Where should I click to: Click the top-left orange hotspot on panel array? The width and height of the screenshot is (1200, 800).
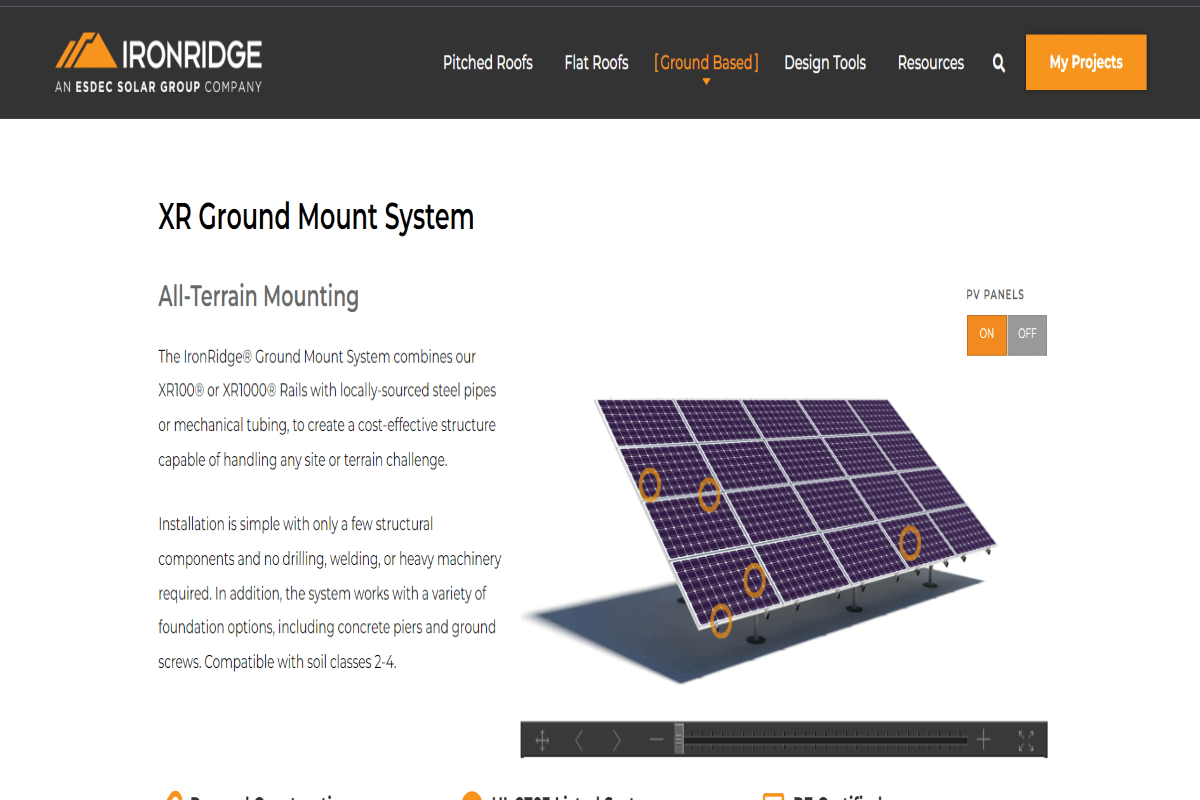pos(650,484)
